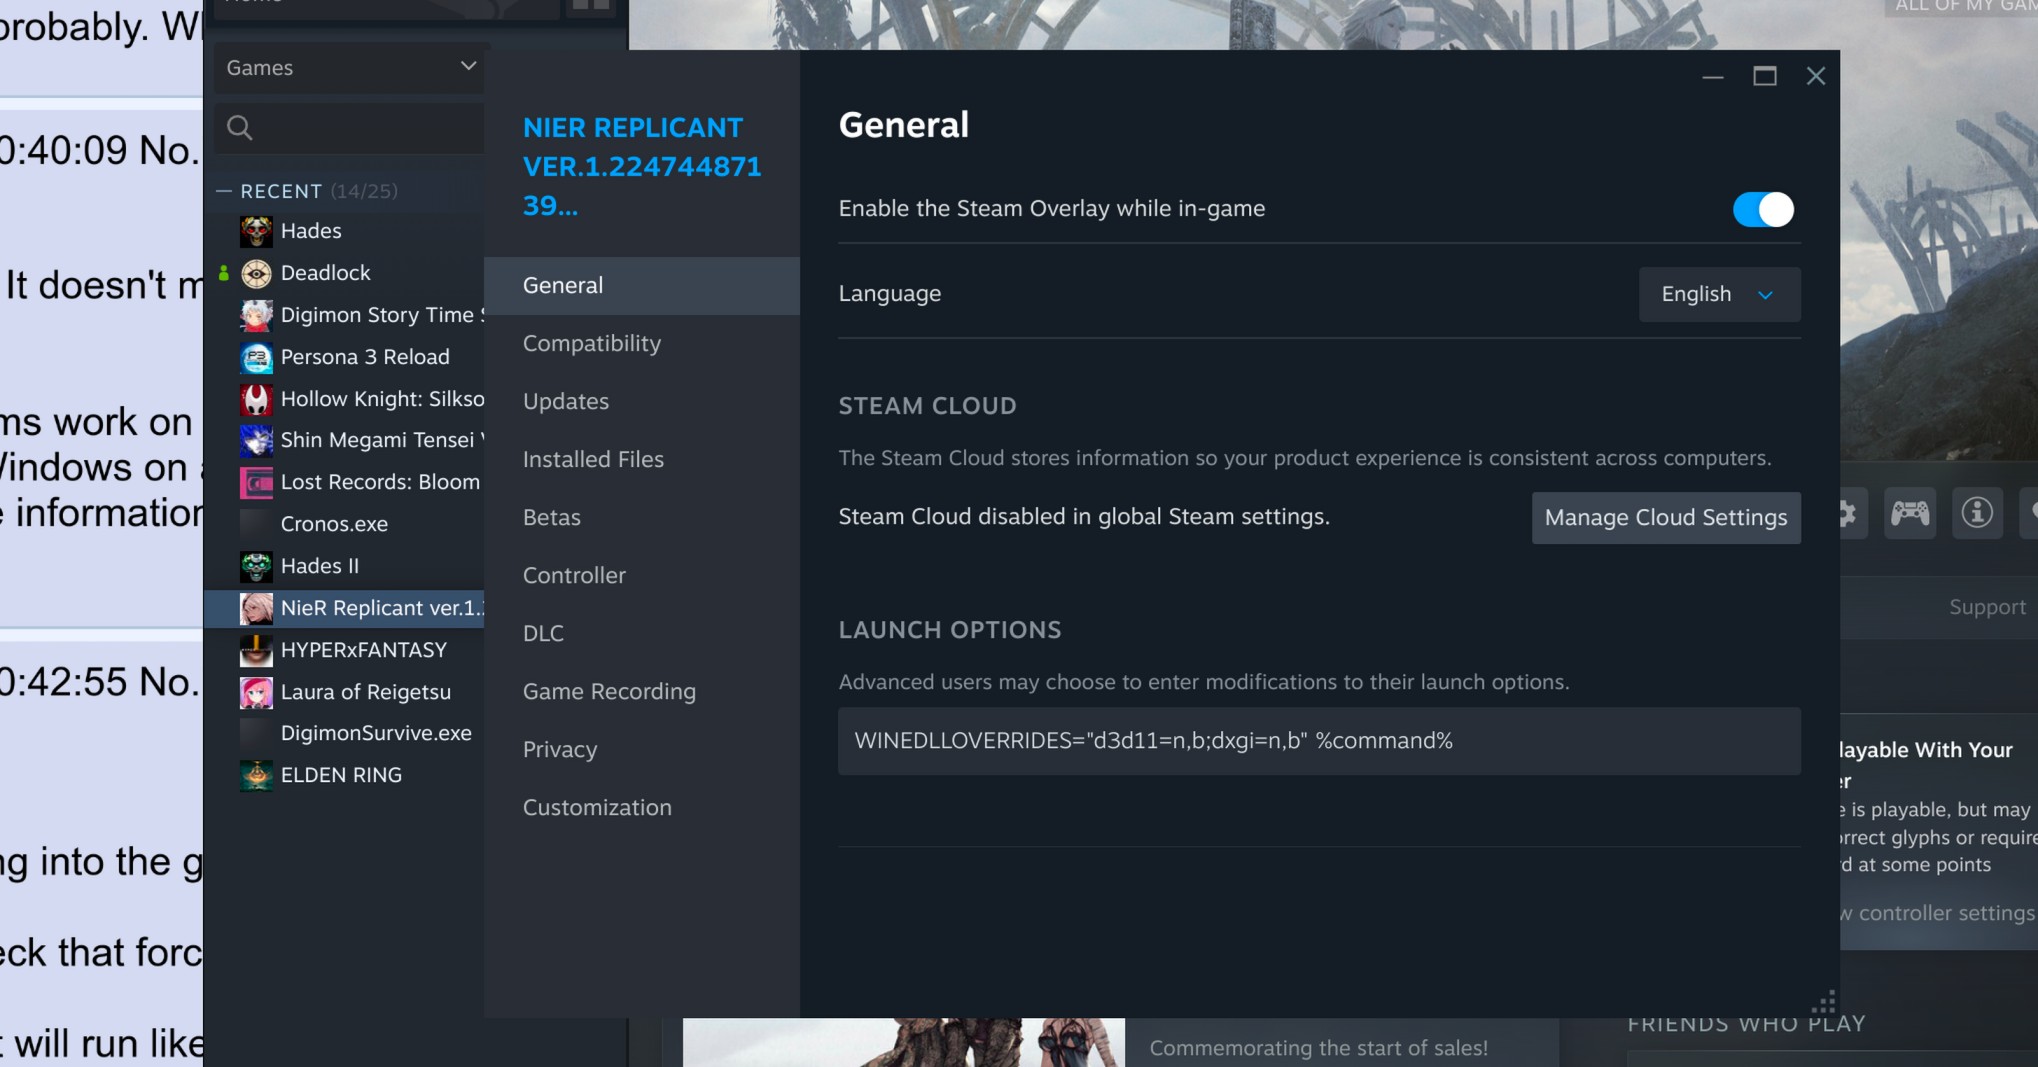This screenshot has height=1067, width=2038.
Task: Select DigimonSurvive.exe in the library list
Action: pos(344,733)
